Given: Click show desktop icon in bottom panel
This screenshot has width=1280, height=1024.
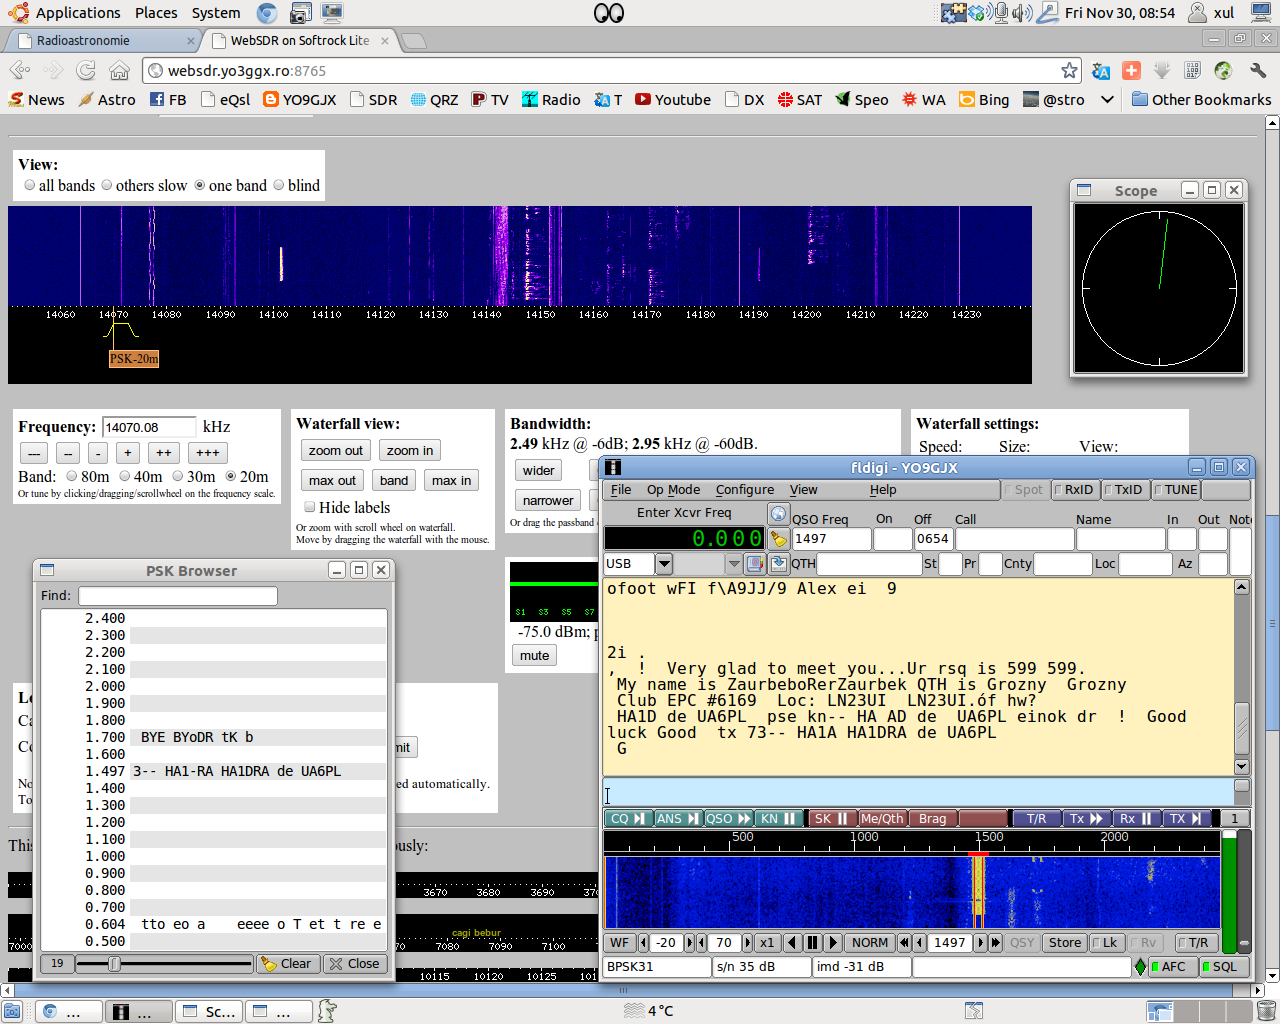Looking at the screenshot, I should (12, 1011).
